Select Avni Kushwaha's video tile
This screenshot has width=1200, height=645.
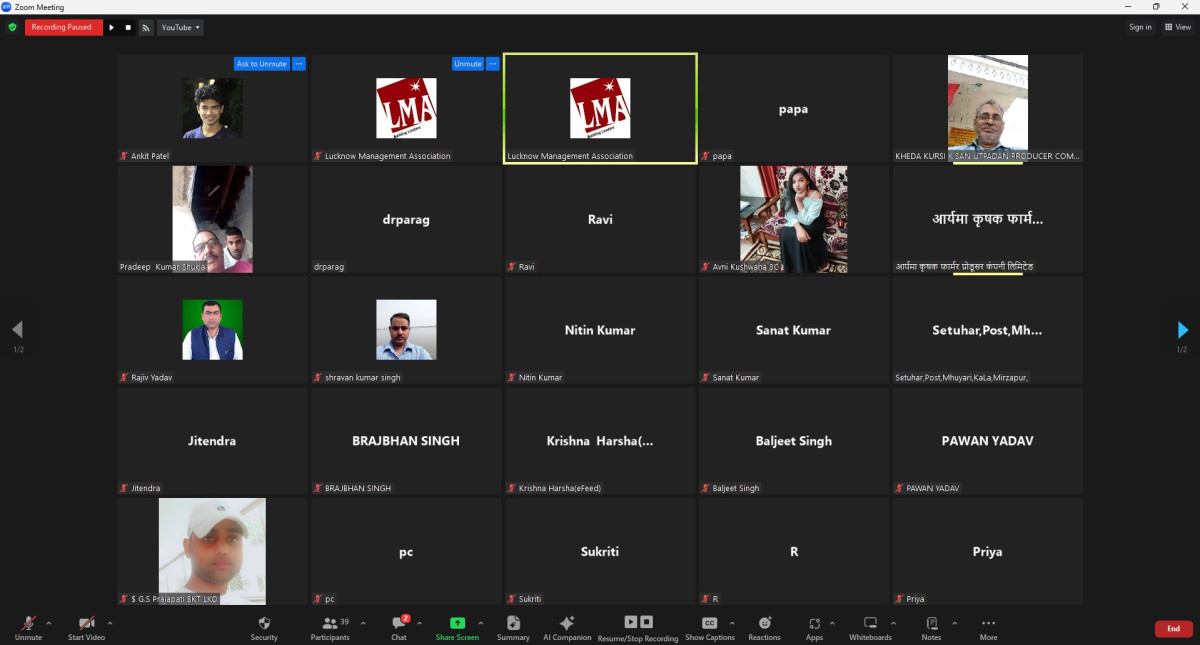794,220
